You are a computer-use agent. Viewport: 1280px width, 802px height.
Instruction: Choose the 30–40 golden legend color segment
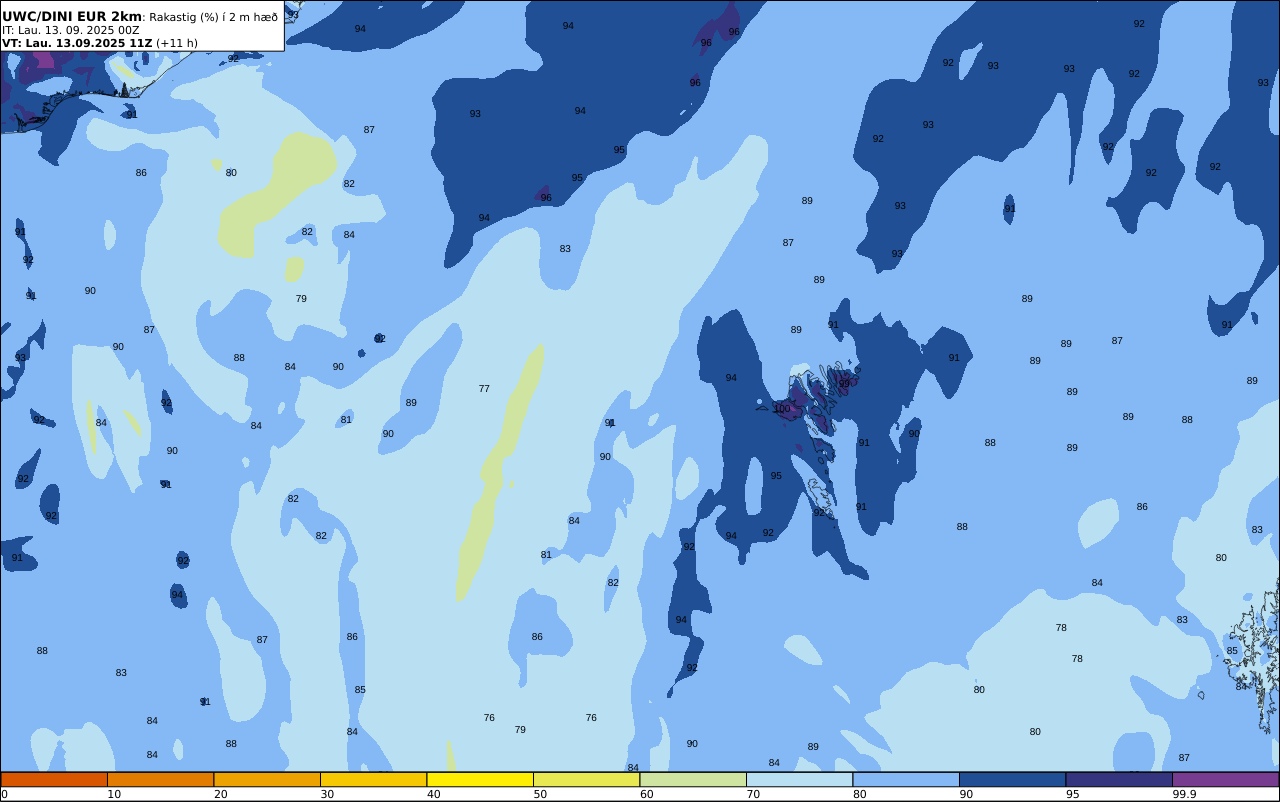(373, 779)
